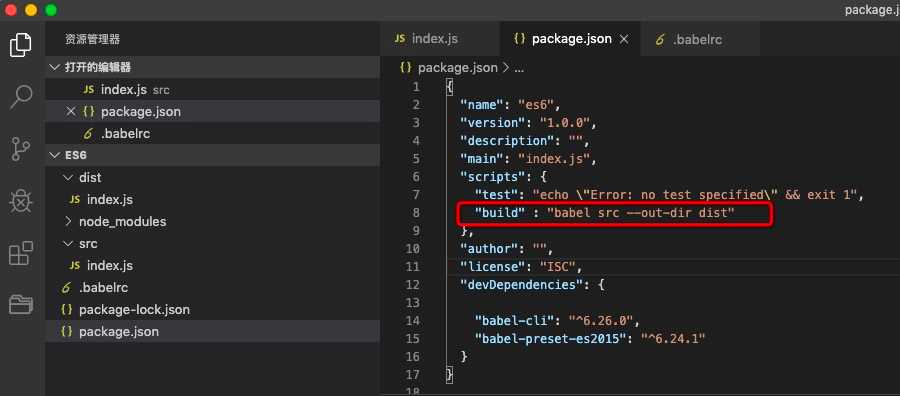Click the breadcrumb ellipsis
Viewport: 900px width, 396px height.
pos(519,68)
